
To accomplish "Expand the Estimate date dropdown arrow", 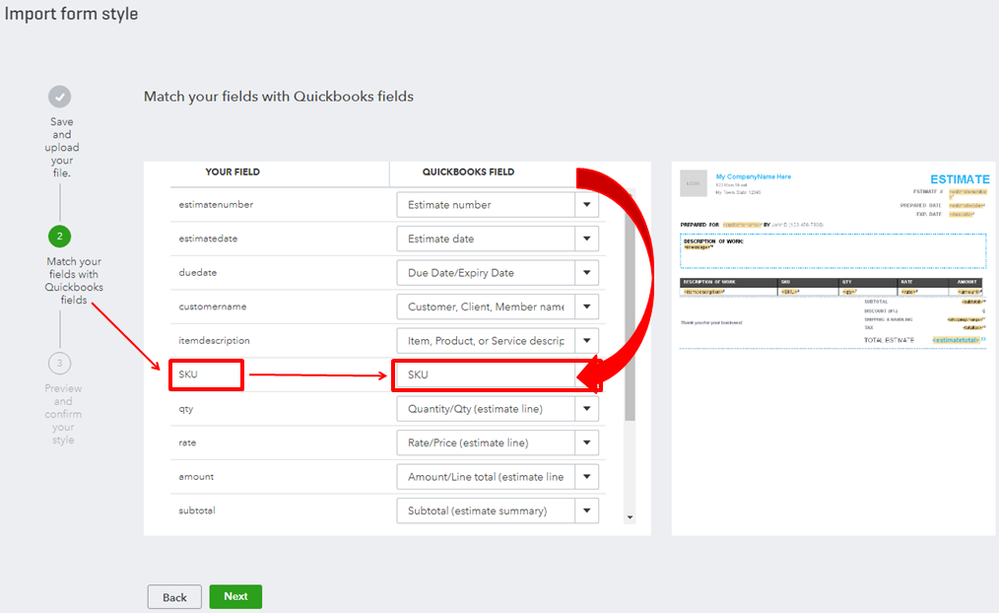I will coord(586,239).
